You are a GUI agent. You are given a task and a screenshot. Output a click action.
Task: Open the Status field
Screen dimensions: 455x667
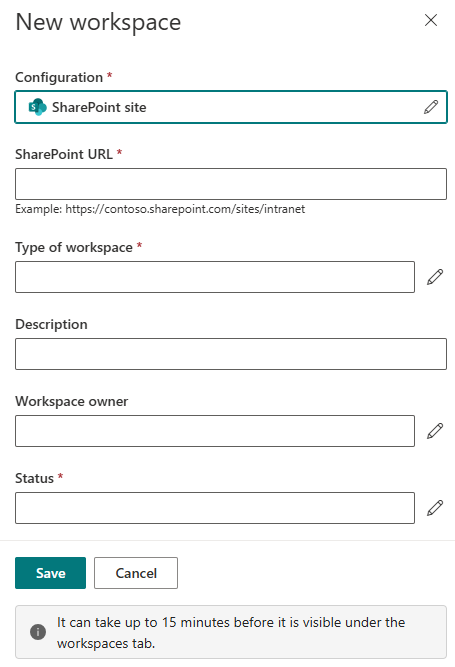click(215, 508)
